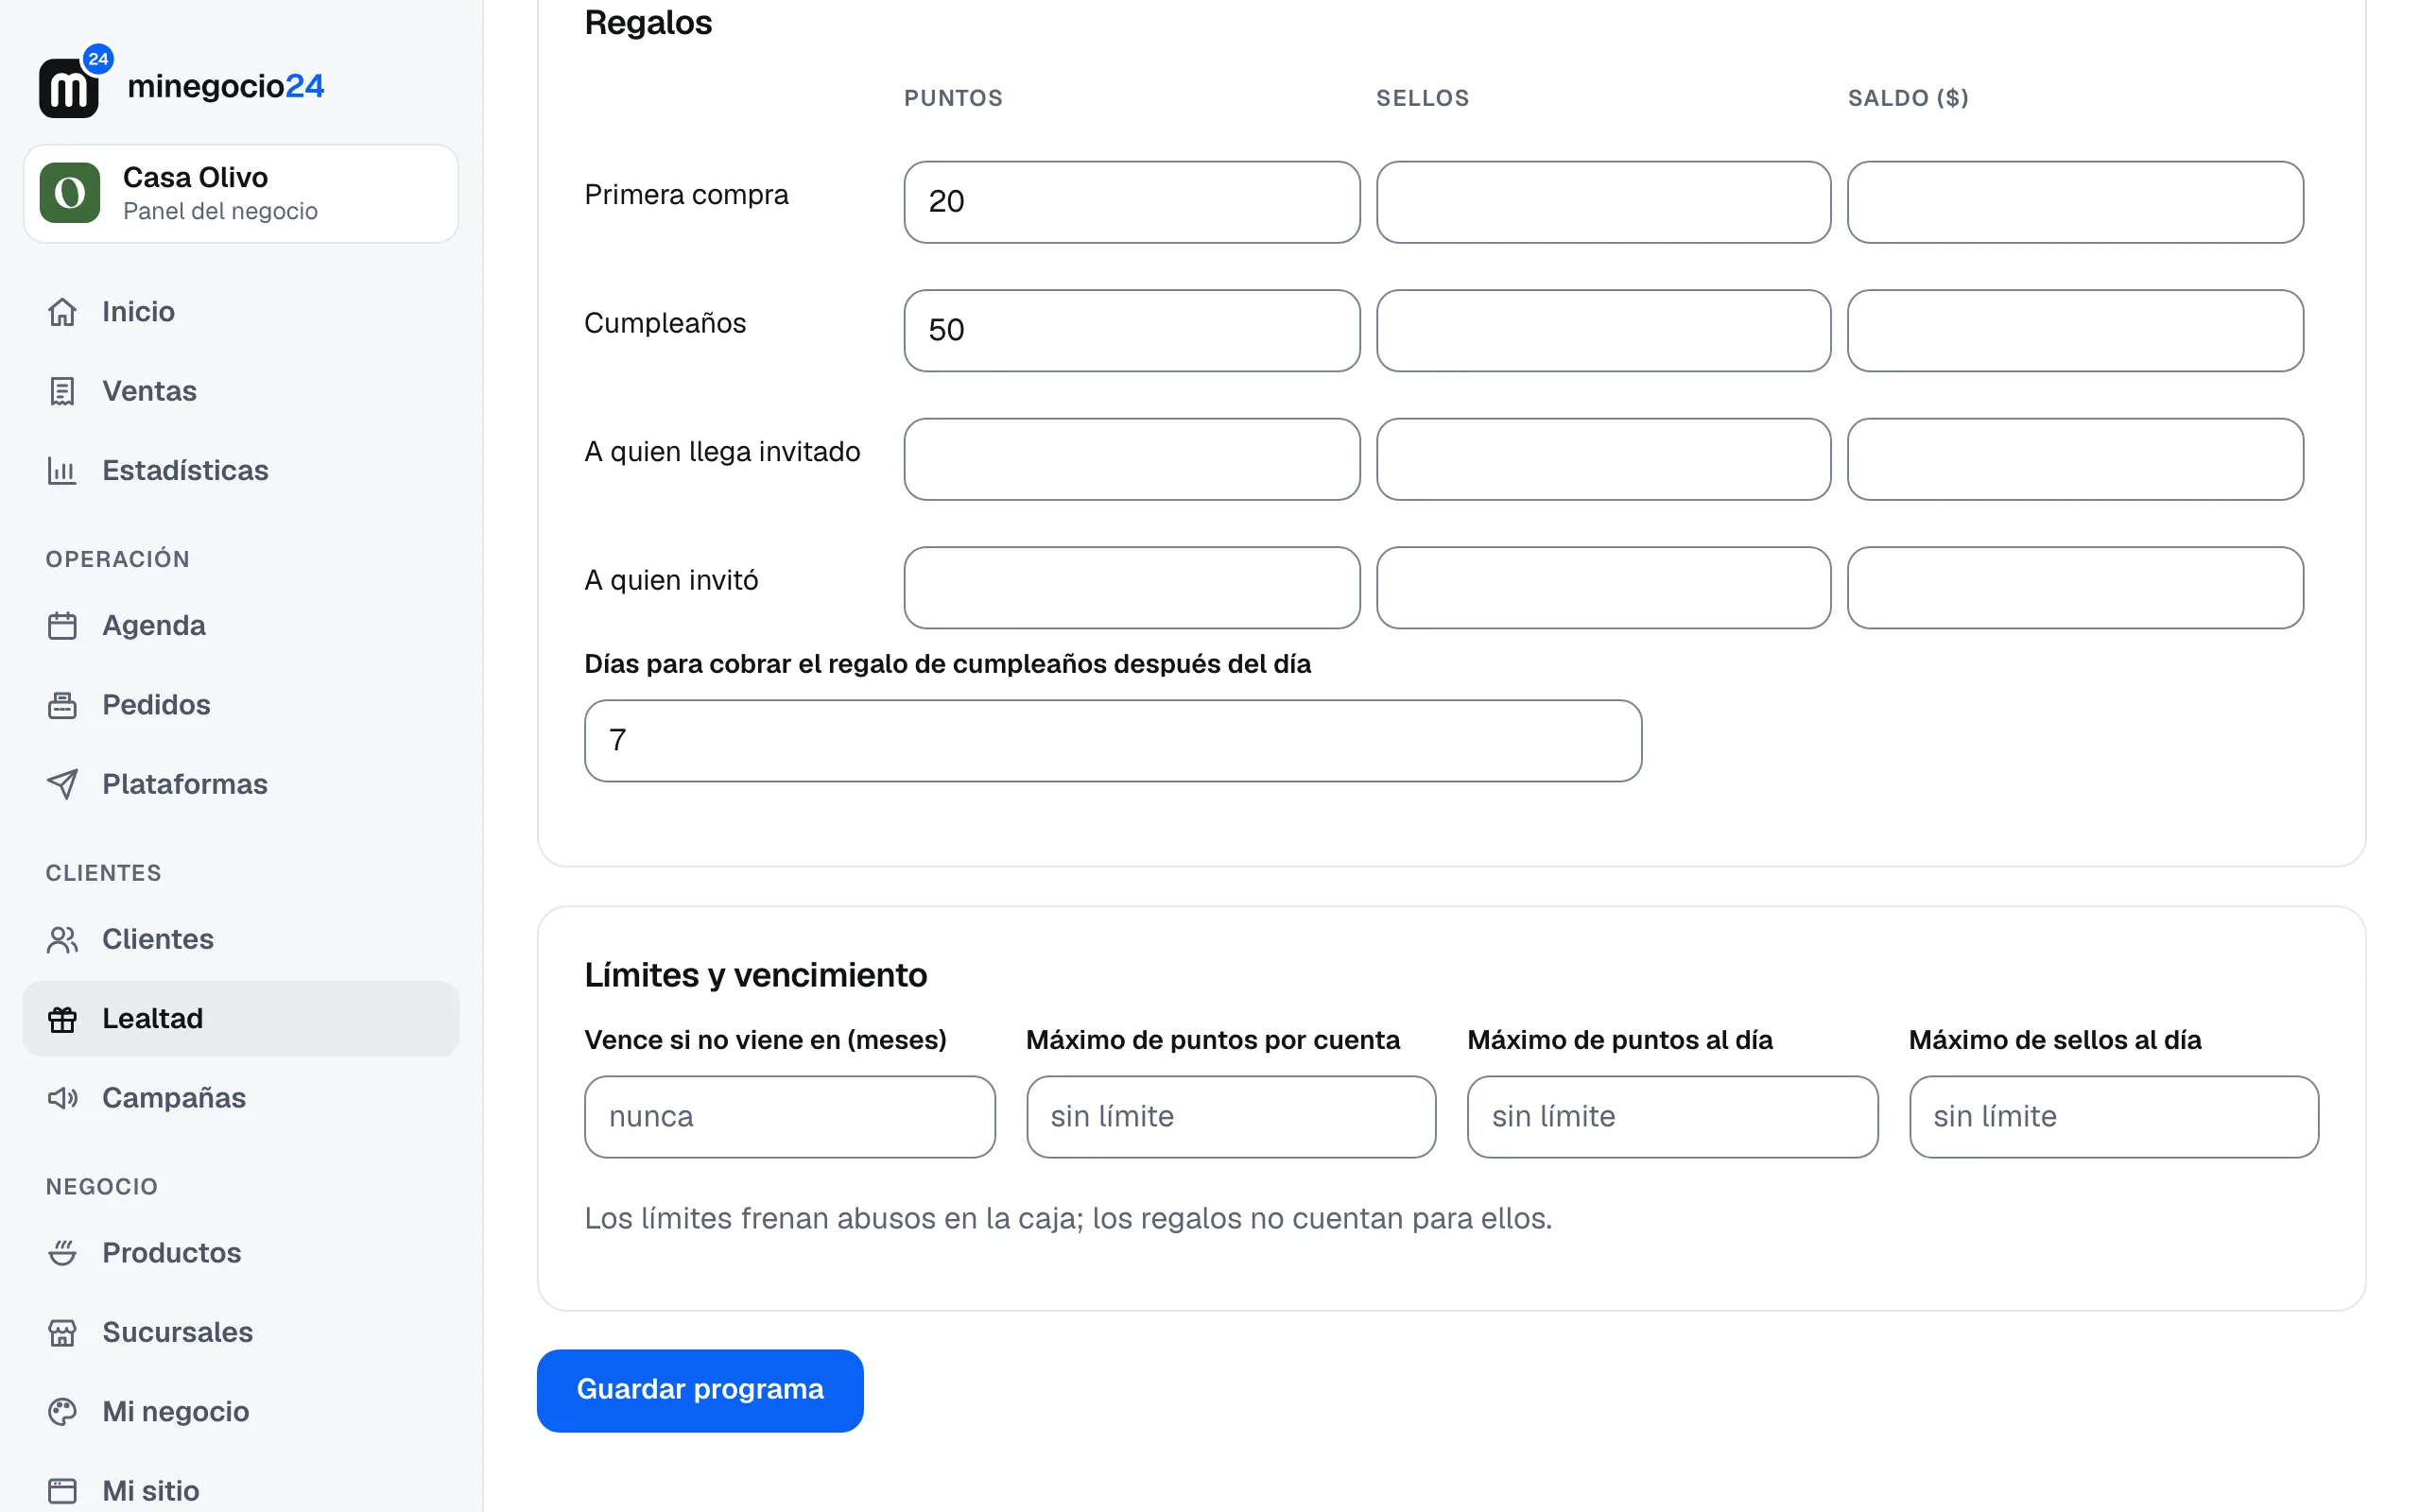Click Cumpleaños saldo field
This screenshot has height=1512, width=2420.
(2076, 331)
